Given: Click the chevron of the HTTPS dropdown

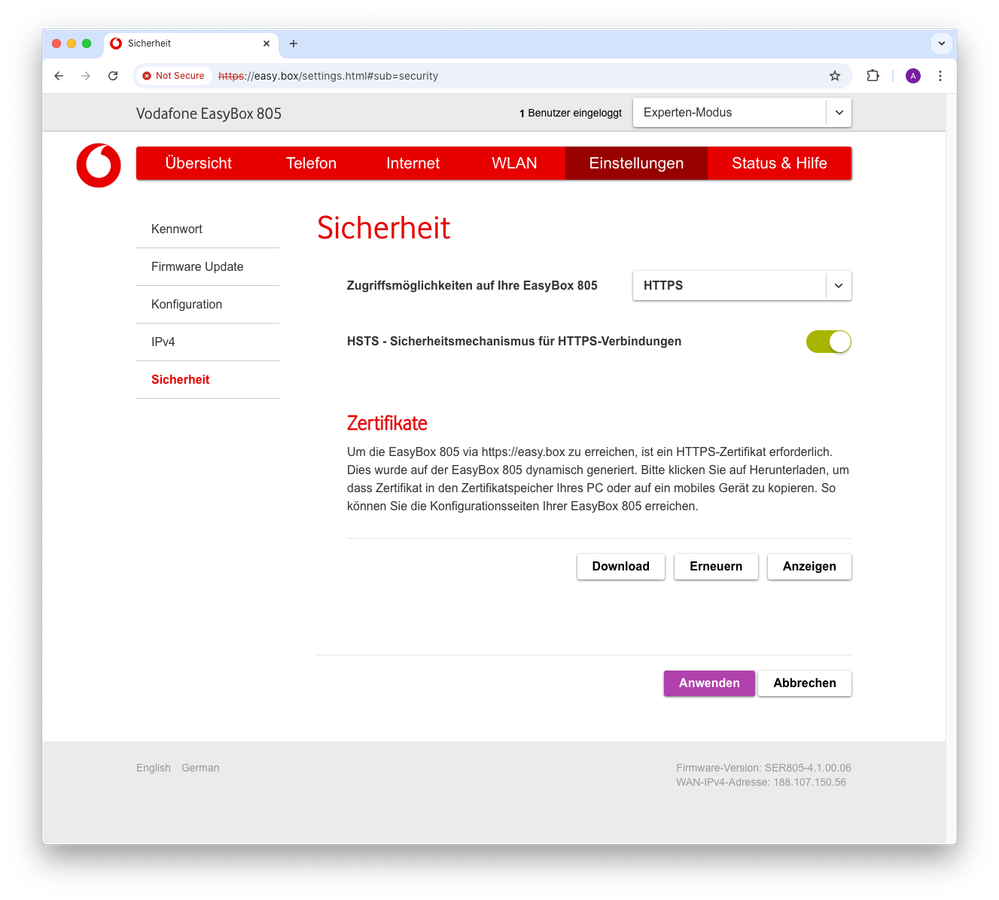Looking at the screenshot, I should 838,285.
